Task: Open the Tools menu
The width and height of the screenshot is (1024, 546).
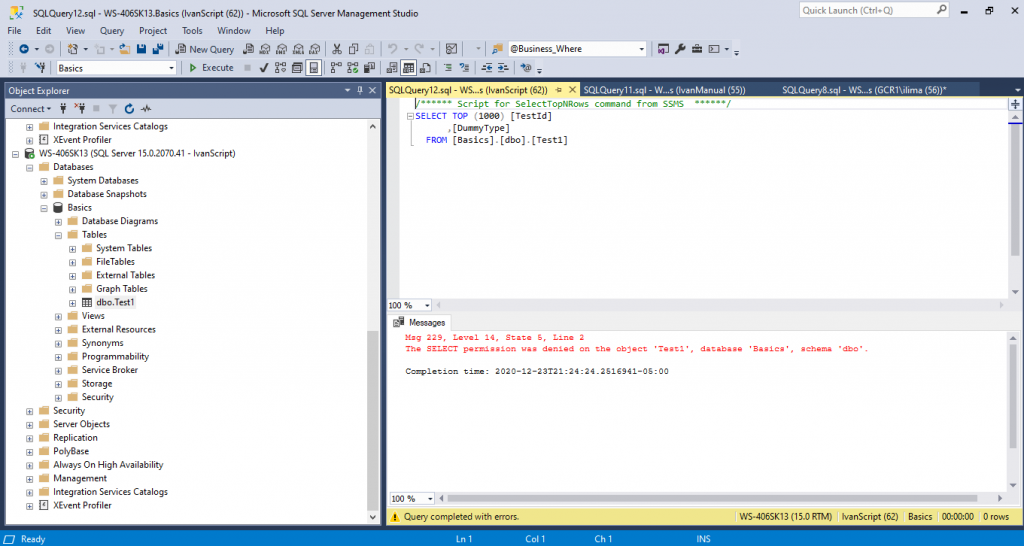Action: 192,31
